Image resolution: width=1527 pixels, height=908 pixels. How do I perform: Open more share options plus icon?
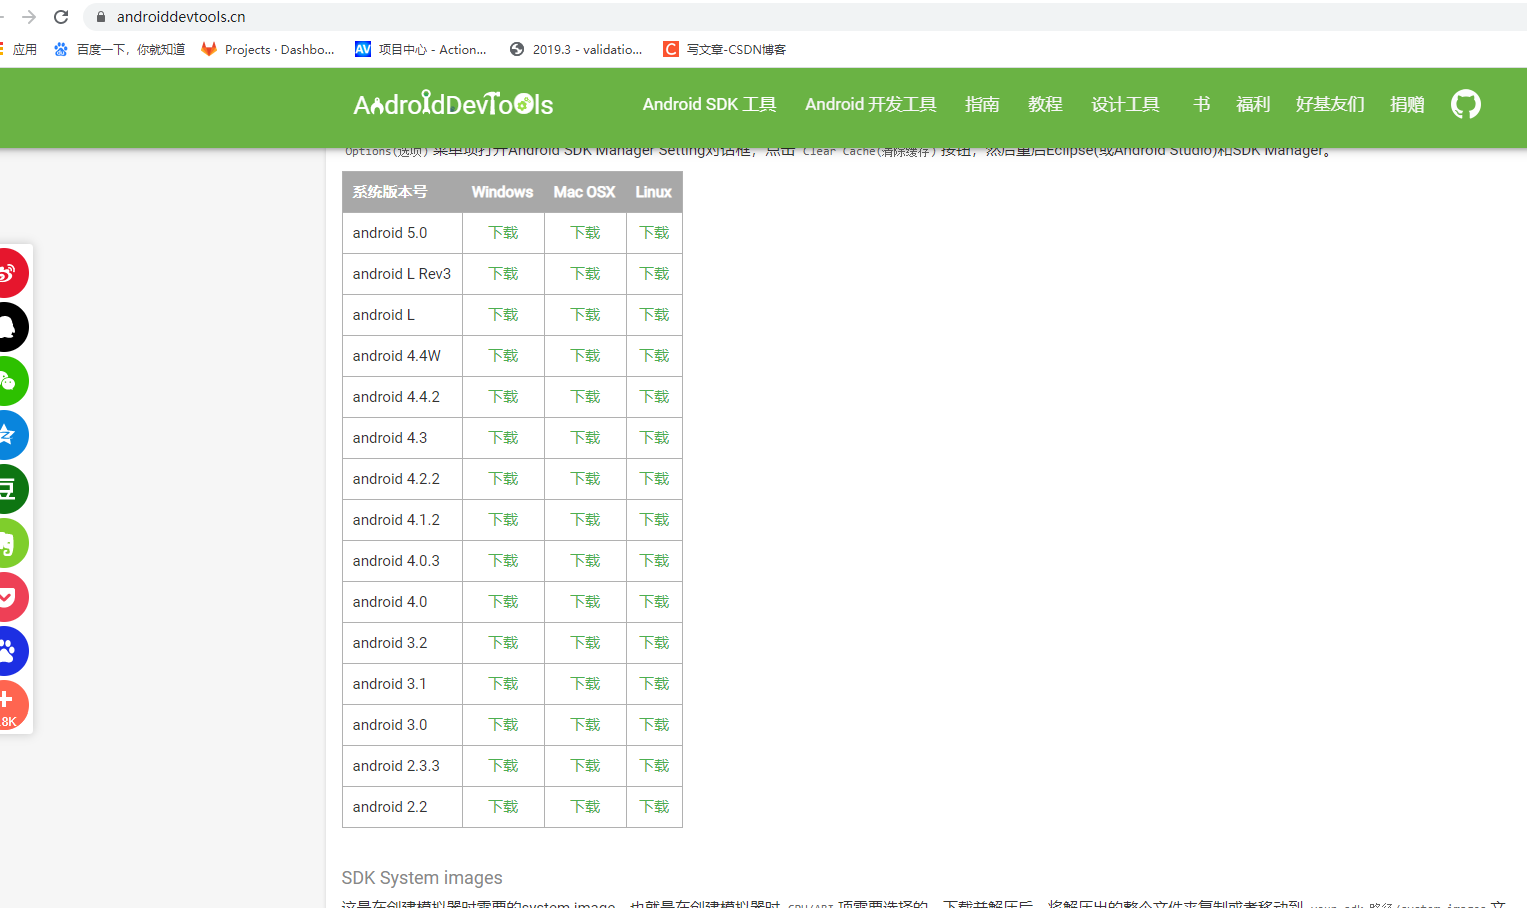click(x=8, y=705)
